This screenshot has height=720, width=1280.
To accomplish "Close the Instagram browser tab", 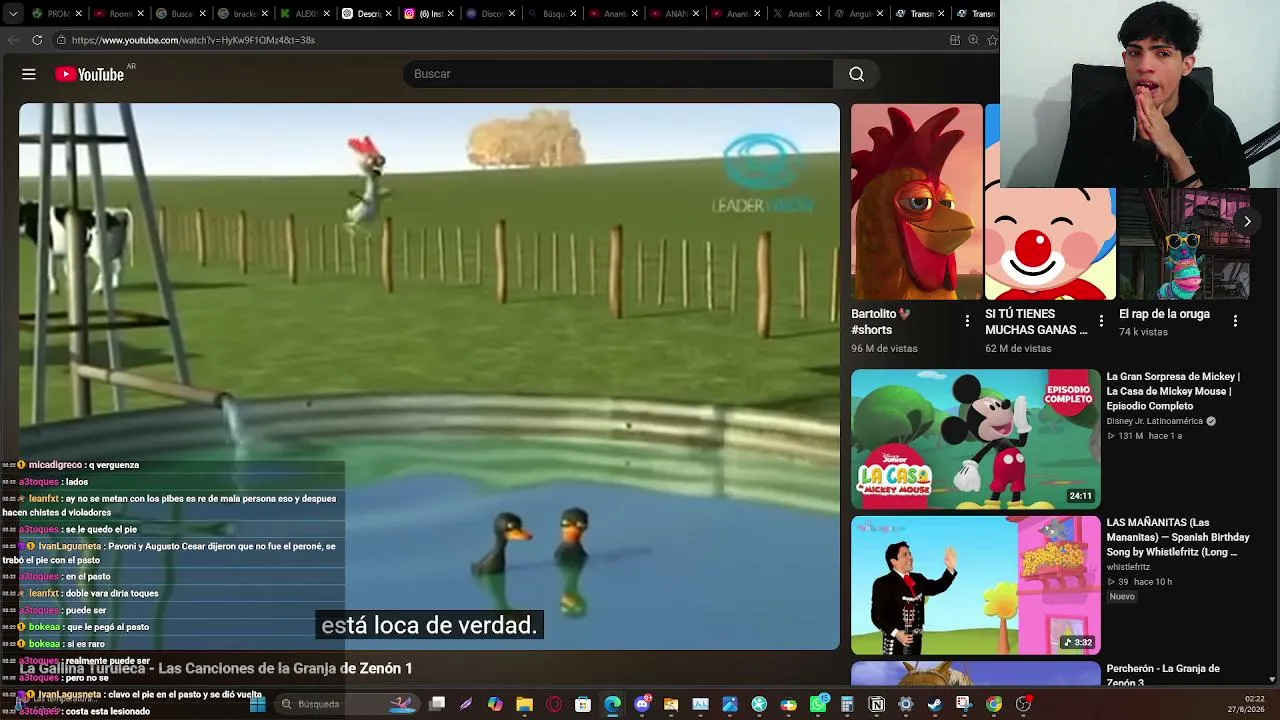I will [450, 14].
